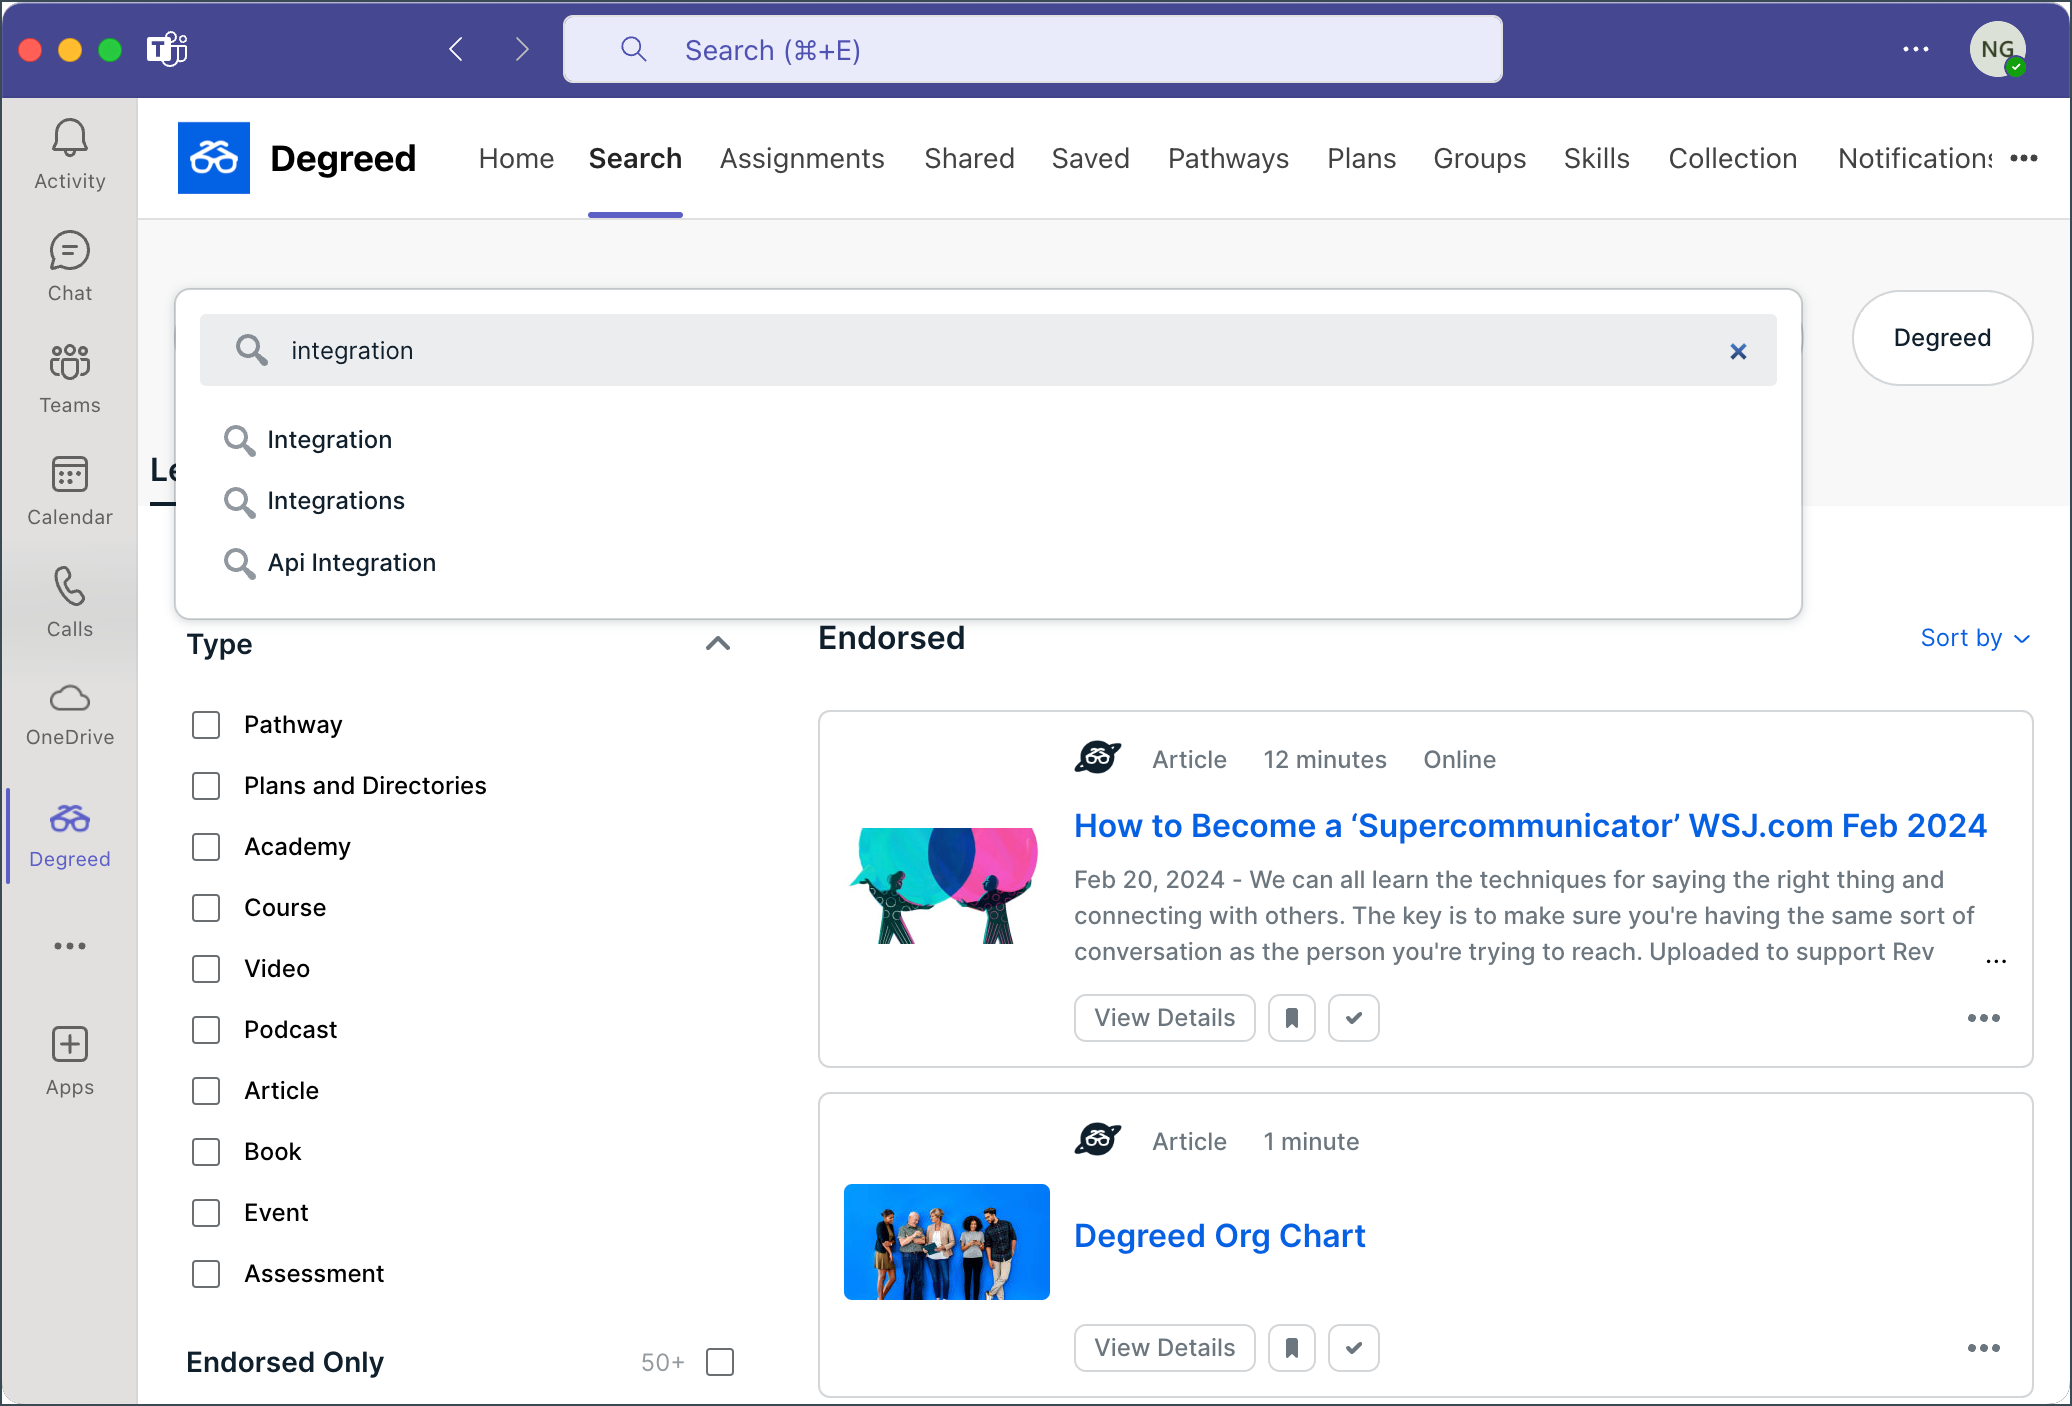The height and width of the screenshot is (1406, 2072).
Task: Switch to the Notifications tab
Action: [x=1915, y=158]
